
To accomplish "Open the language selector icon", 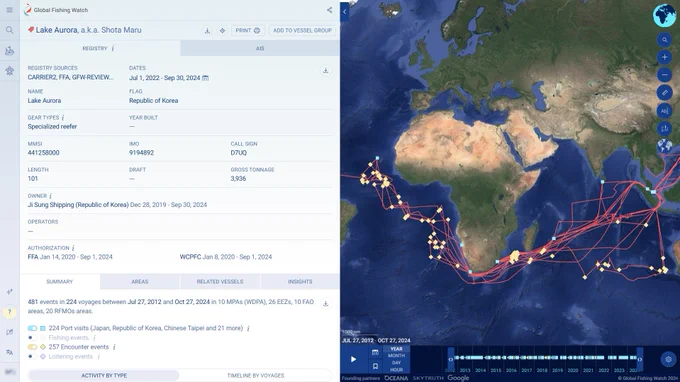I will [10, 352].
